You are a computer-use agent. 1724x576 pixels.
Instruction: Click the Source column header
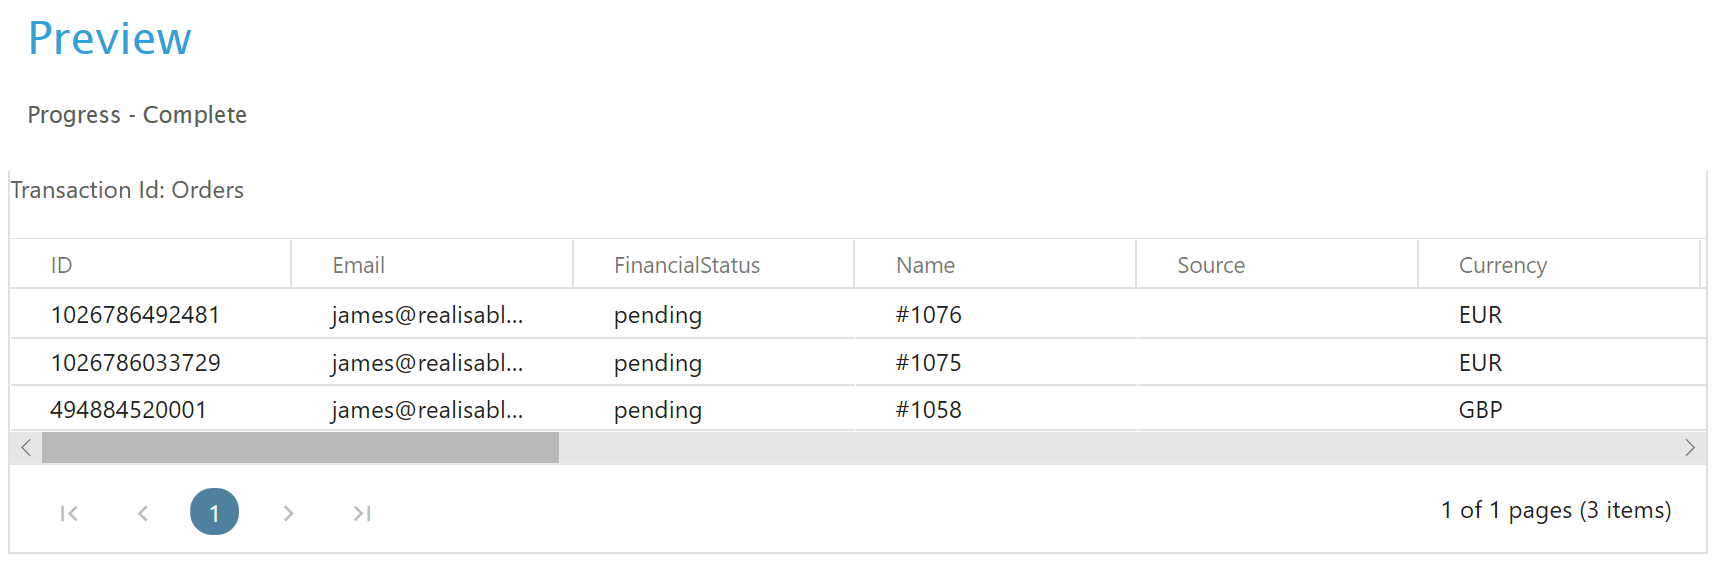1210,265
